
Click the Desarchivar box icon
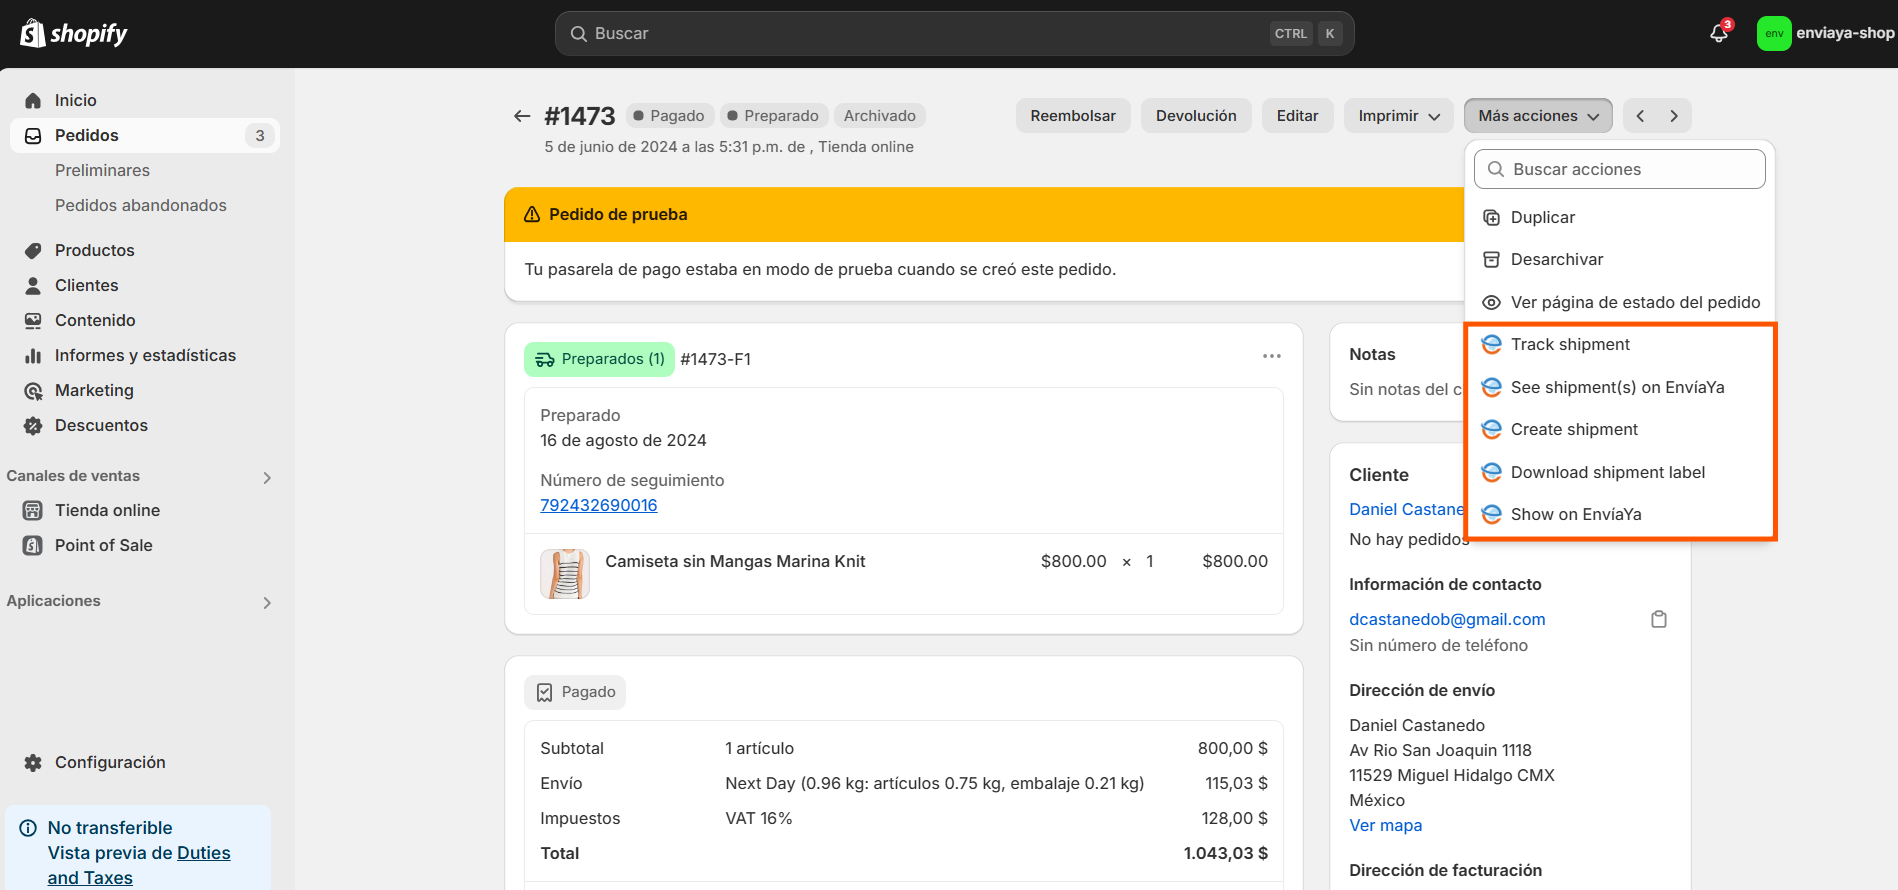pyautogui.click(x=1491, y=259)
